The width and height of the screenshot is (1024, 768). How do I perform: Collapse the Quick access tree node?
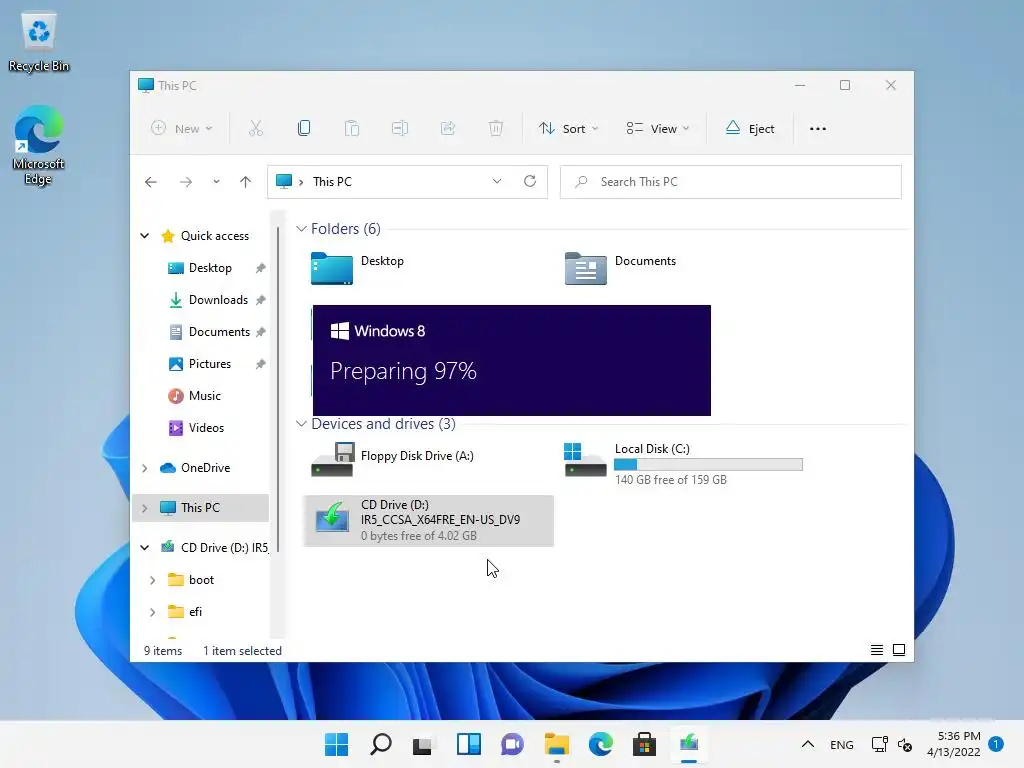tap(145, 236)
